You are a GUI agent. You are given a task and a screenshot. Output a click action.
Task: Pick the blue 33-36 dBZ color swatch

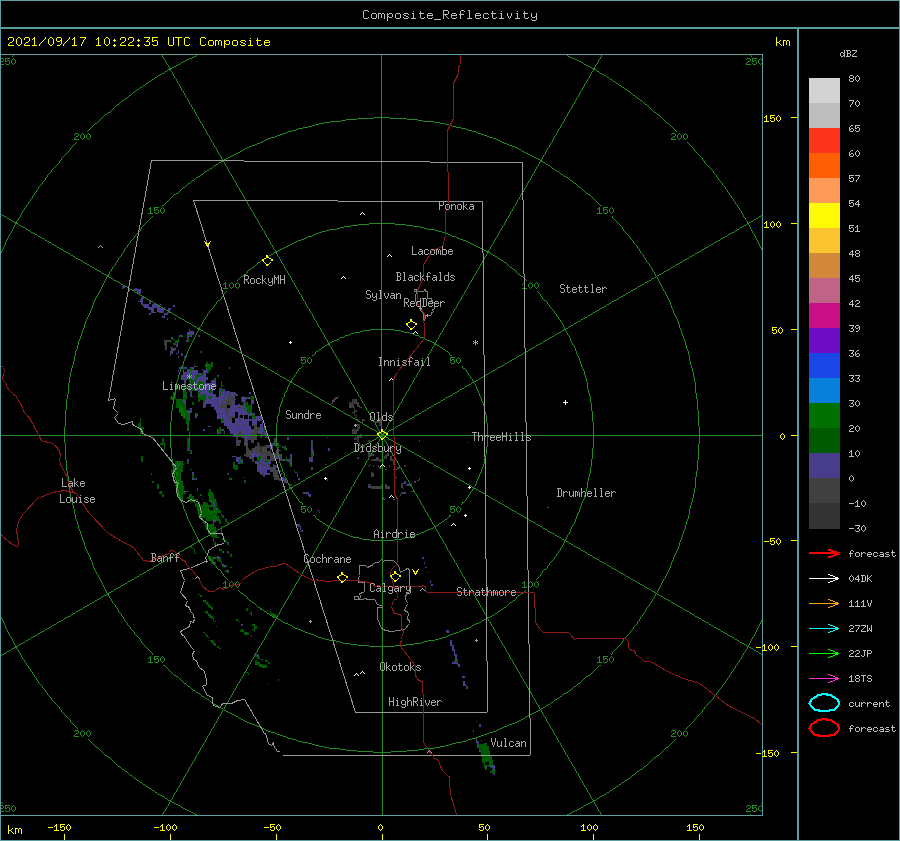[824, 366]
